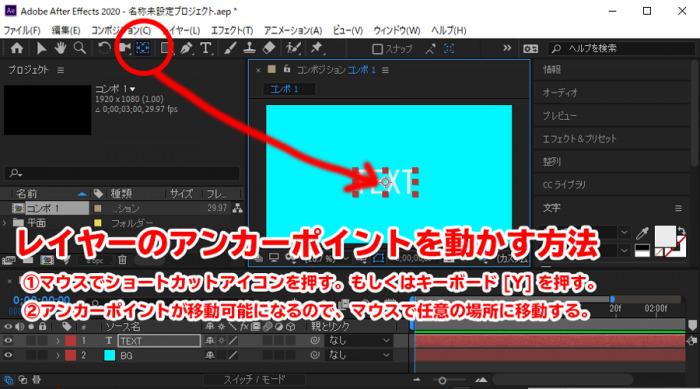Screen dimensions: 700x389
Task: Choose the Puppet Pin tool
Action: pyautogui.click(x=317, y=48)
